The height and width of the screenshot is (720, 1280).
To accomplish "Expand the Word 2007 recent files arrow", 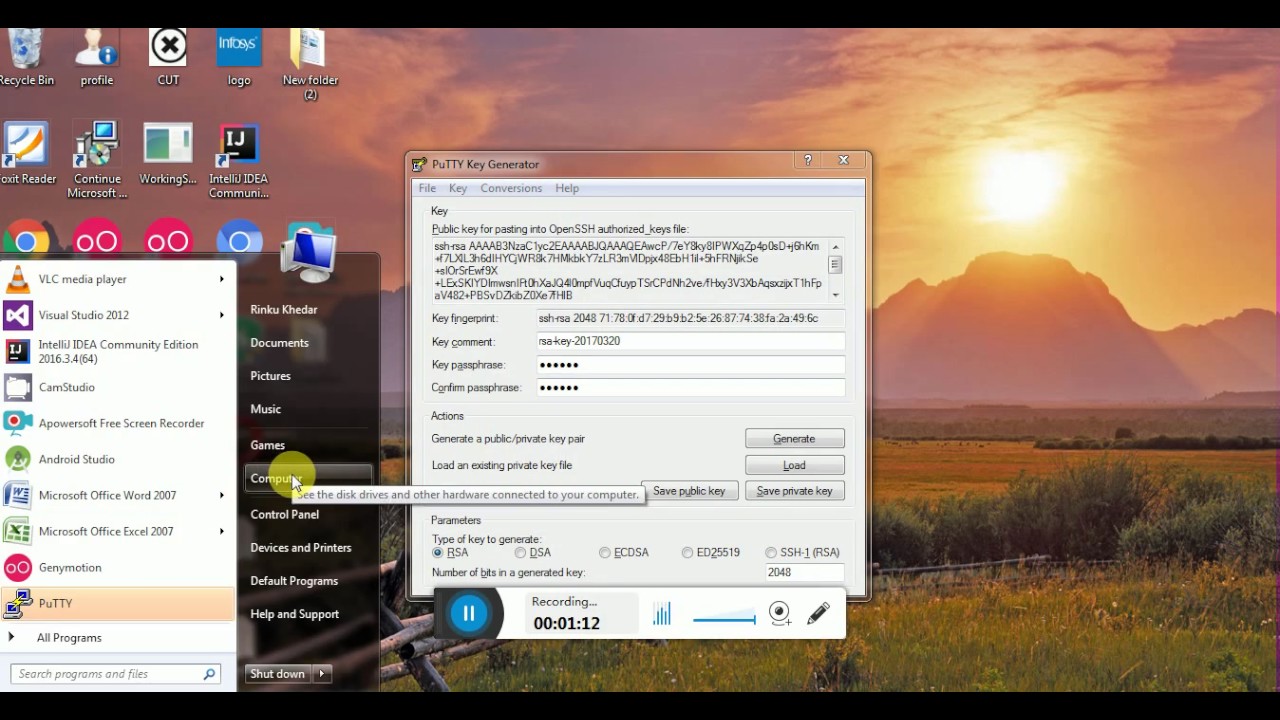I will click(x=221, y=495).
